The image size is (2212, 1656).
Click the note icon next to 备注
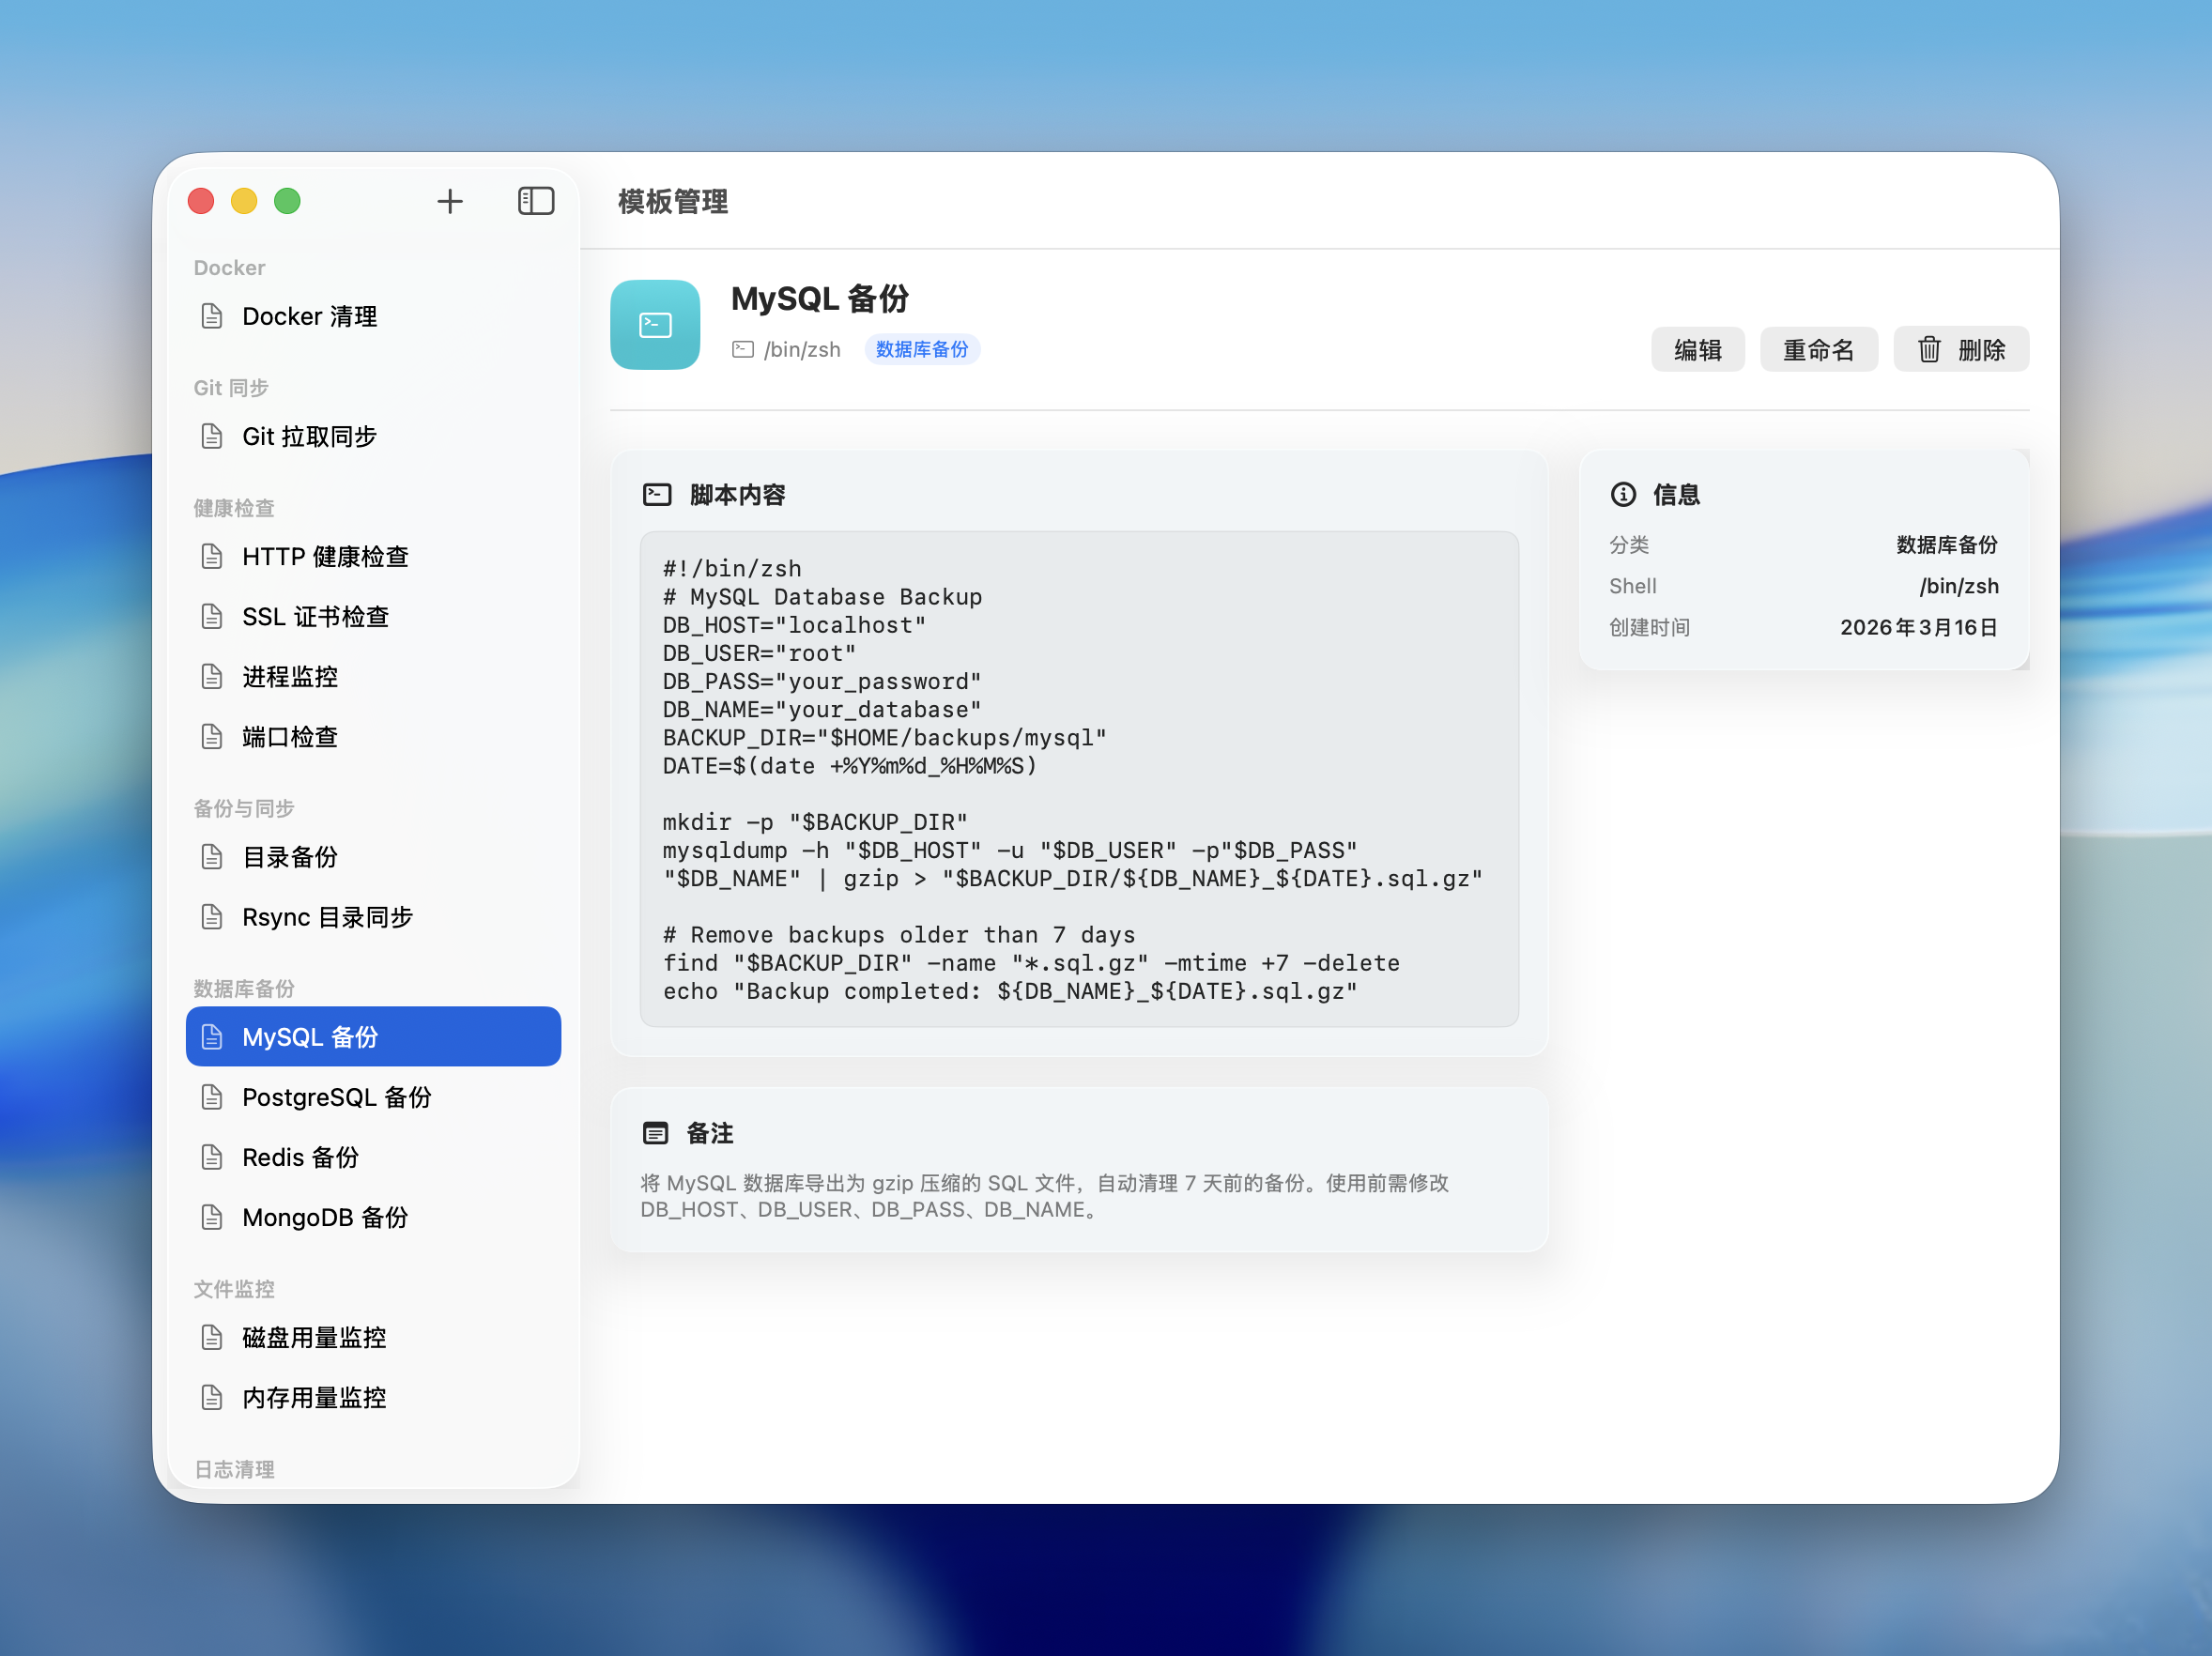tap(656, 1133)
